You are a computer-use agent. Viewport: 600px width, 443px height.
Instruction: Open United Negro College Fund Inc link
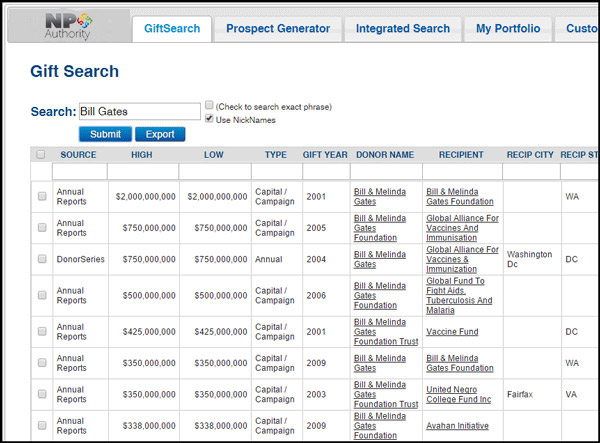click(461, 394)
